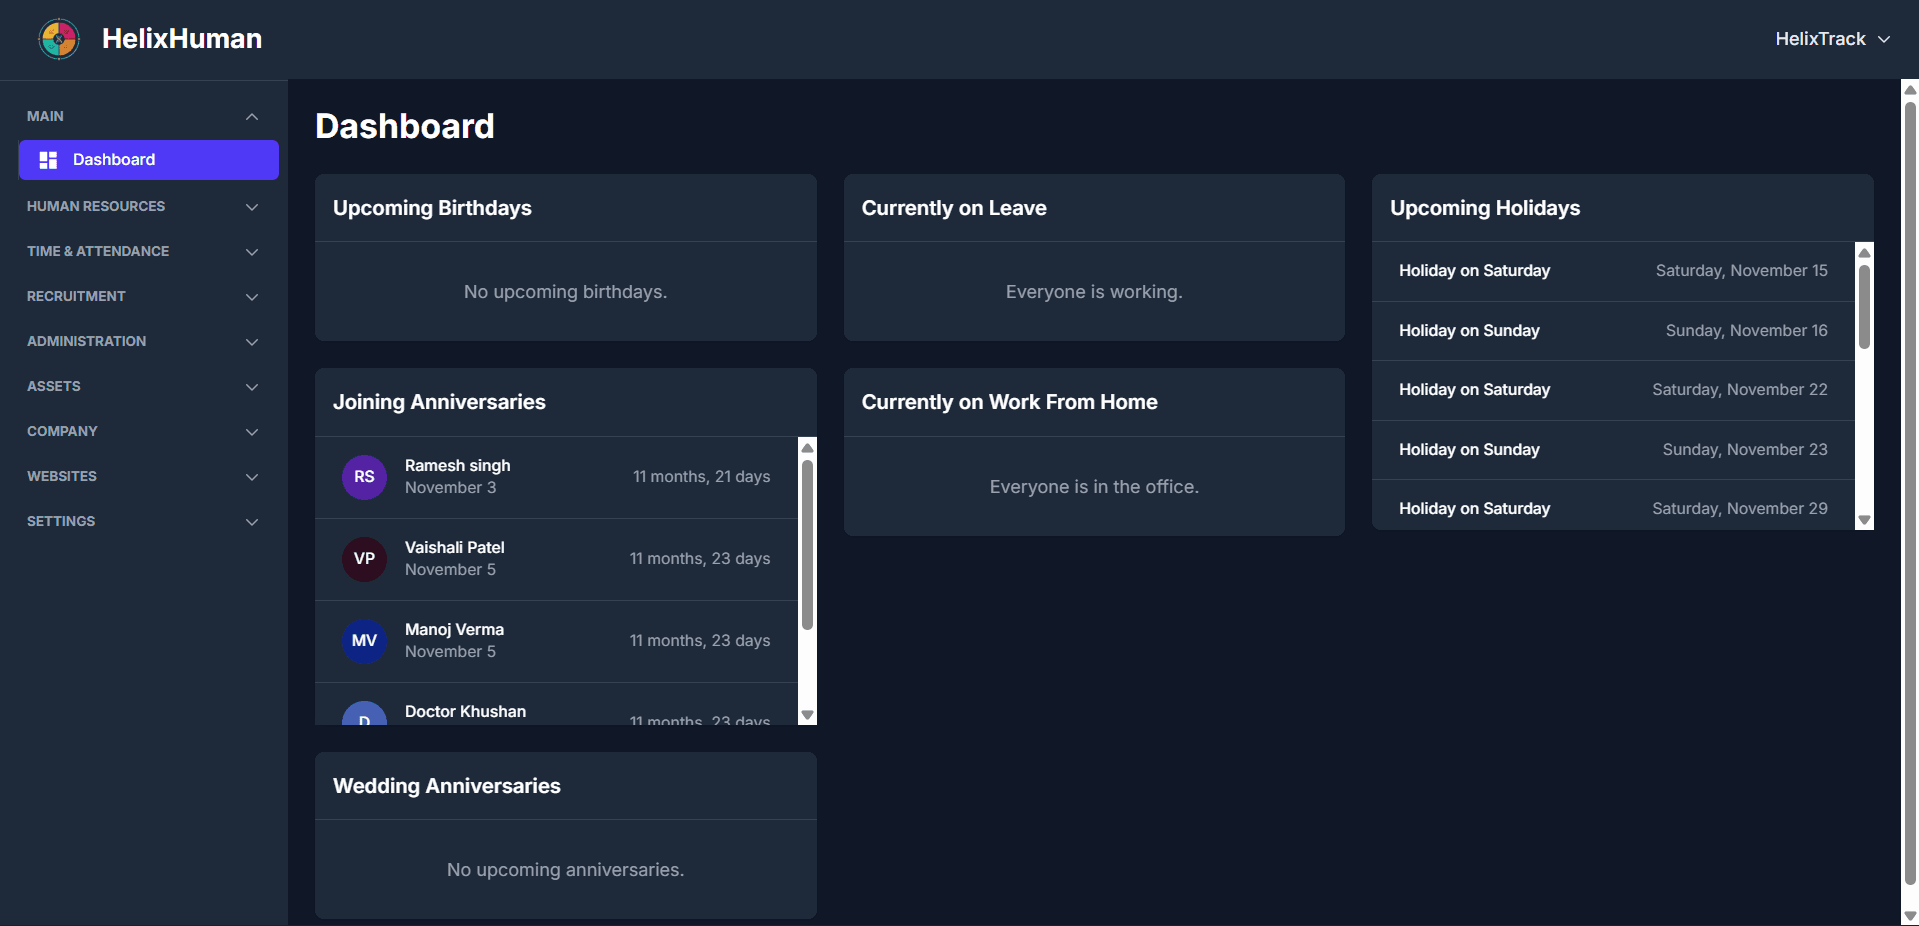Viewport: 1919px width, 926px height.
Task: Click scroll-up arrow of Upcoming Holidays list
Action: coord(1864,252)
